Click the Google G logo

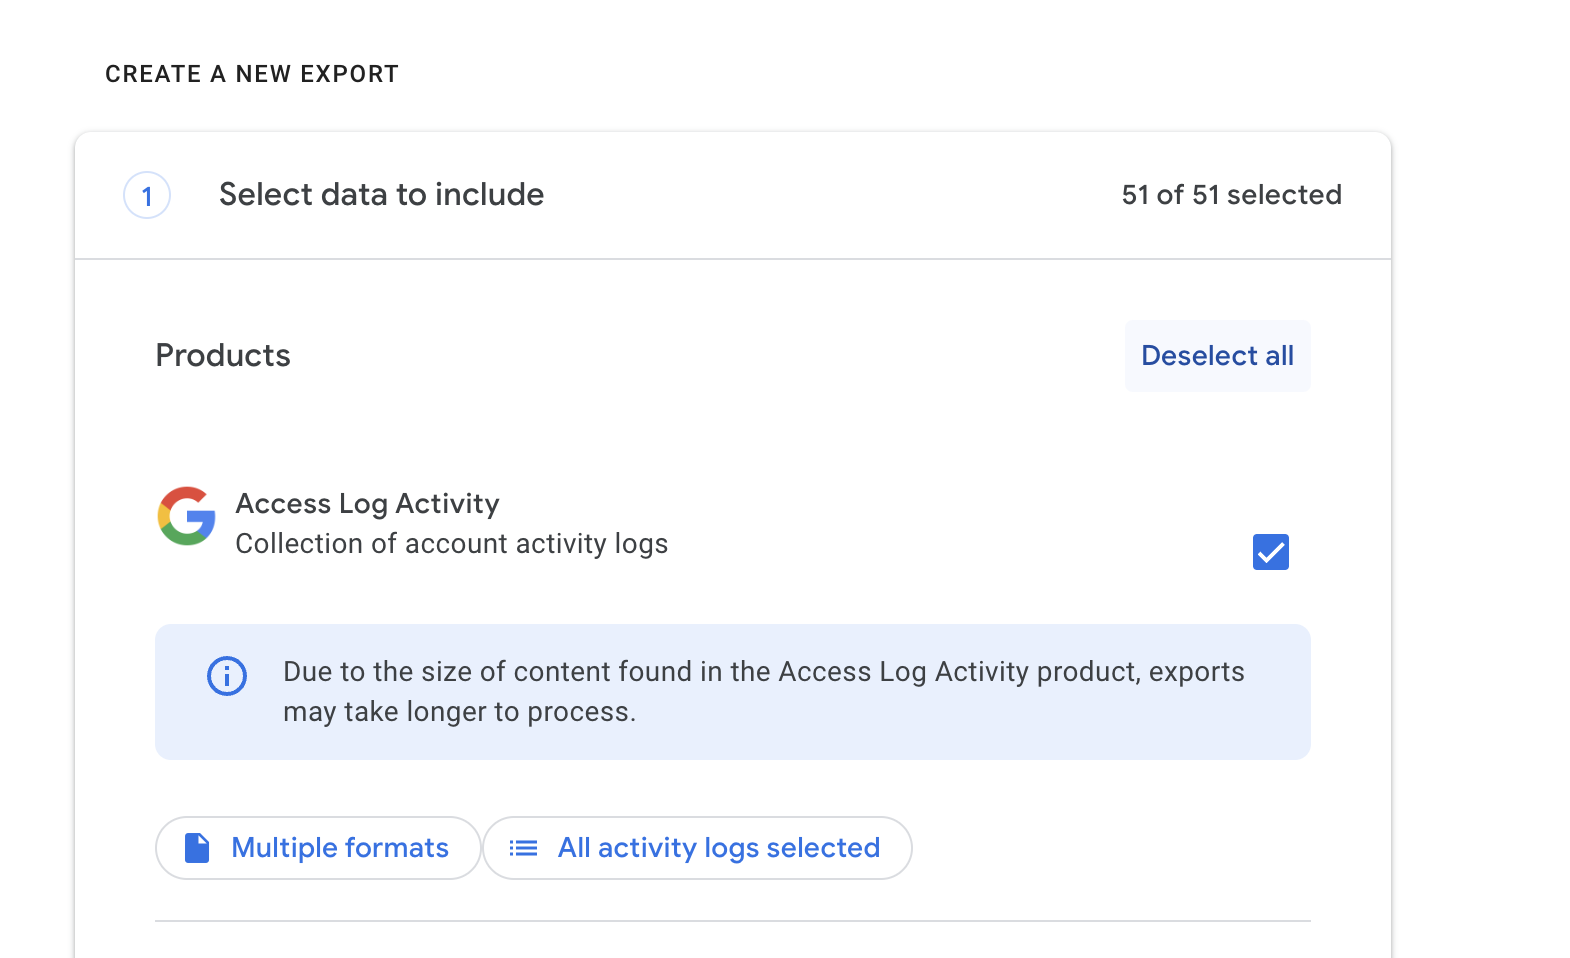tap(187, 516)
